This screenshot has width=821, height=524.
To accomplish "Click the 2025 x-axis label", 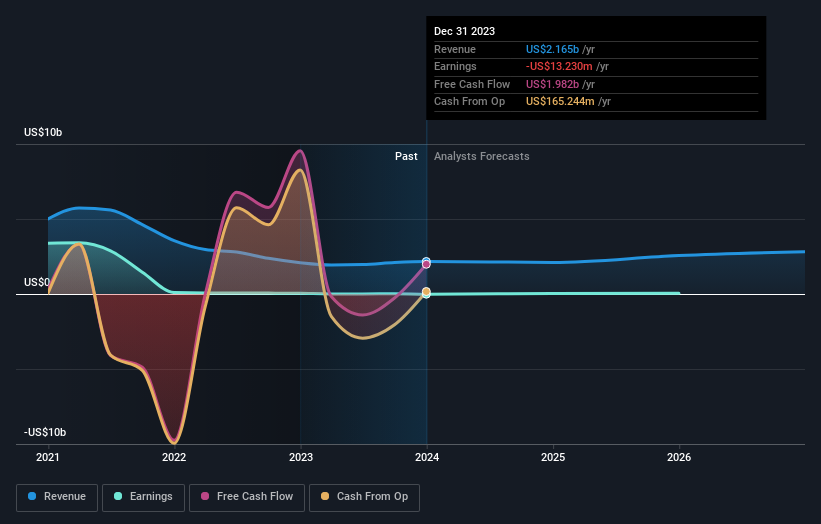I will point(553,457).
